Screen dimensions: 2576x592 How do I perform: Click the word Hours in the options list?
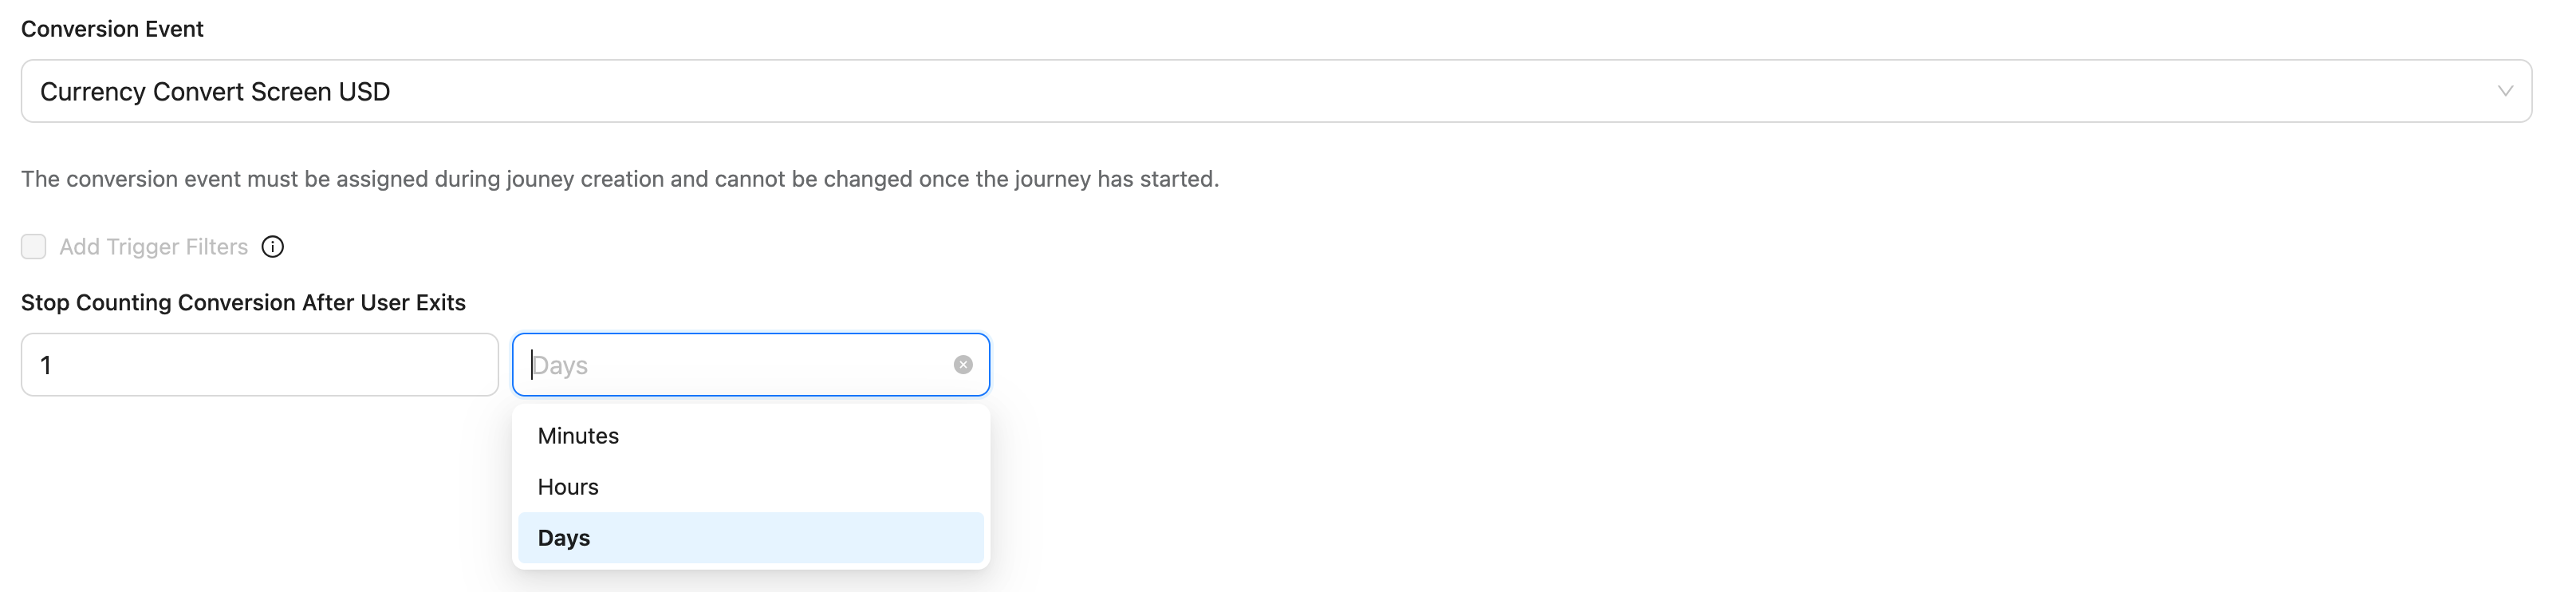coord(568,487)
